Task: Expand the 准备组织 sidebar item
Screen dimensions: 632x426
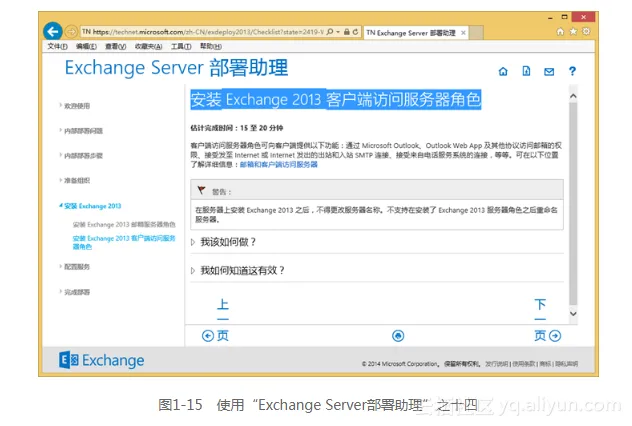Action: pos(60,181)
